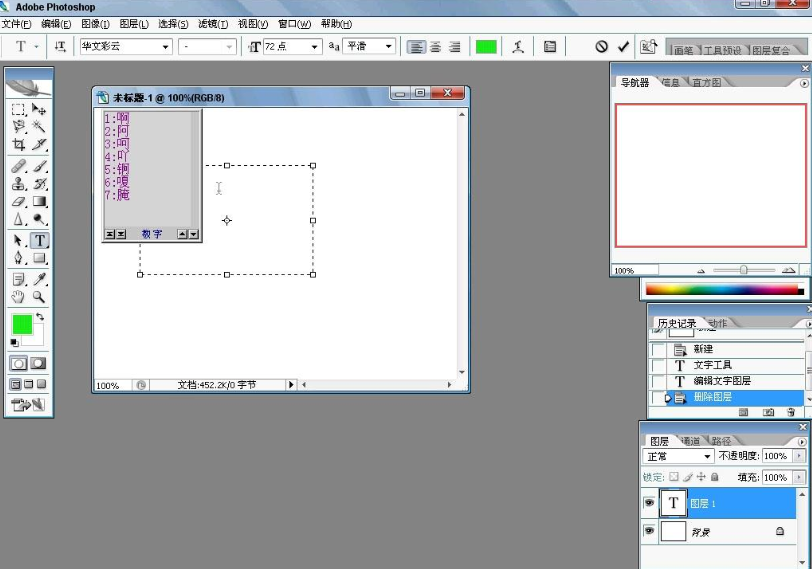Viewport: 812px width, 569px height.
Task: Select the 文字工具 history state
Action: (x=727, y=365)
